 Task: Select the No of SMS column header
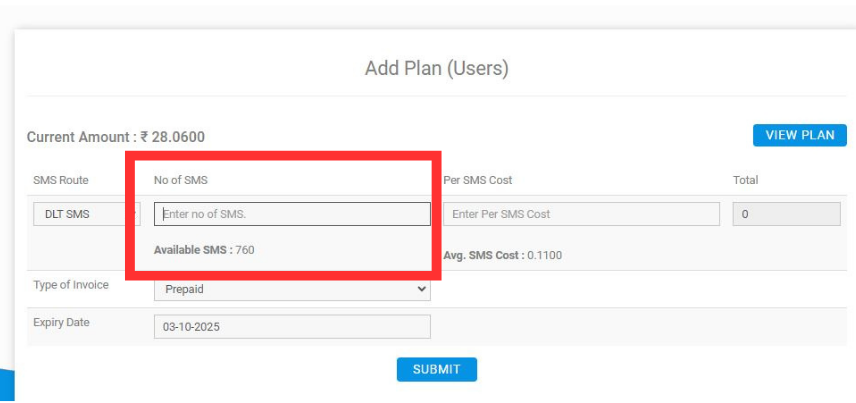(181, 180)
